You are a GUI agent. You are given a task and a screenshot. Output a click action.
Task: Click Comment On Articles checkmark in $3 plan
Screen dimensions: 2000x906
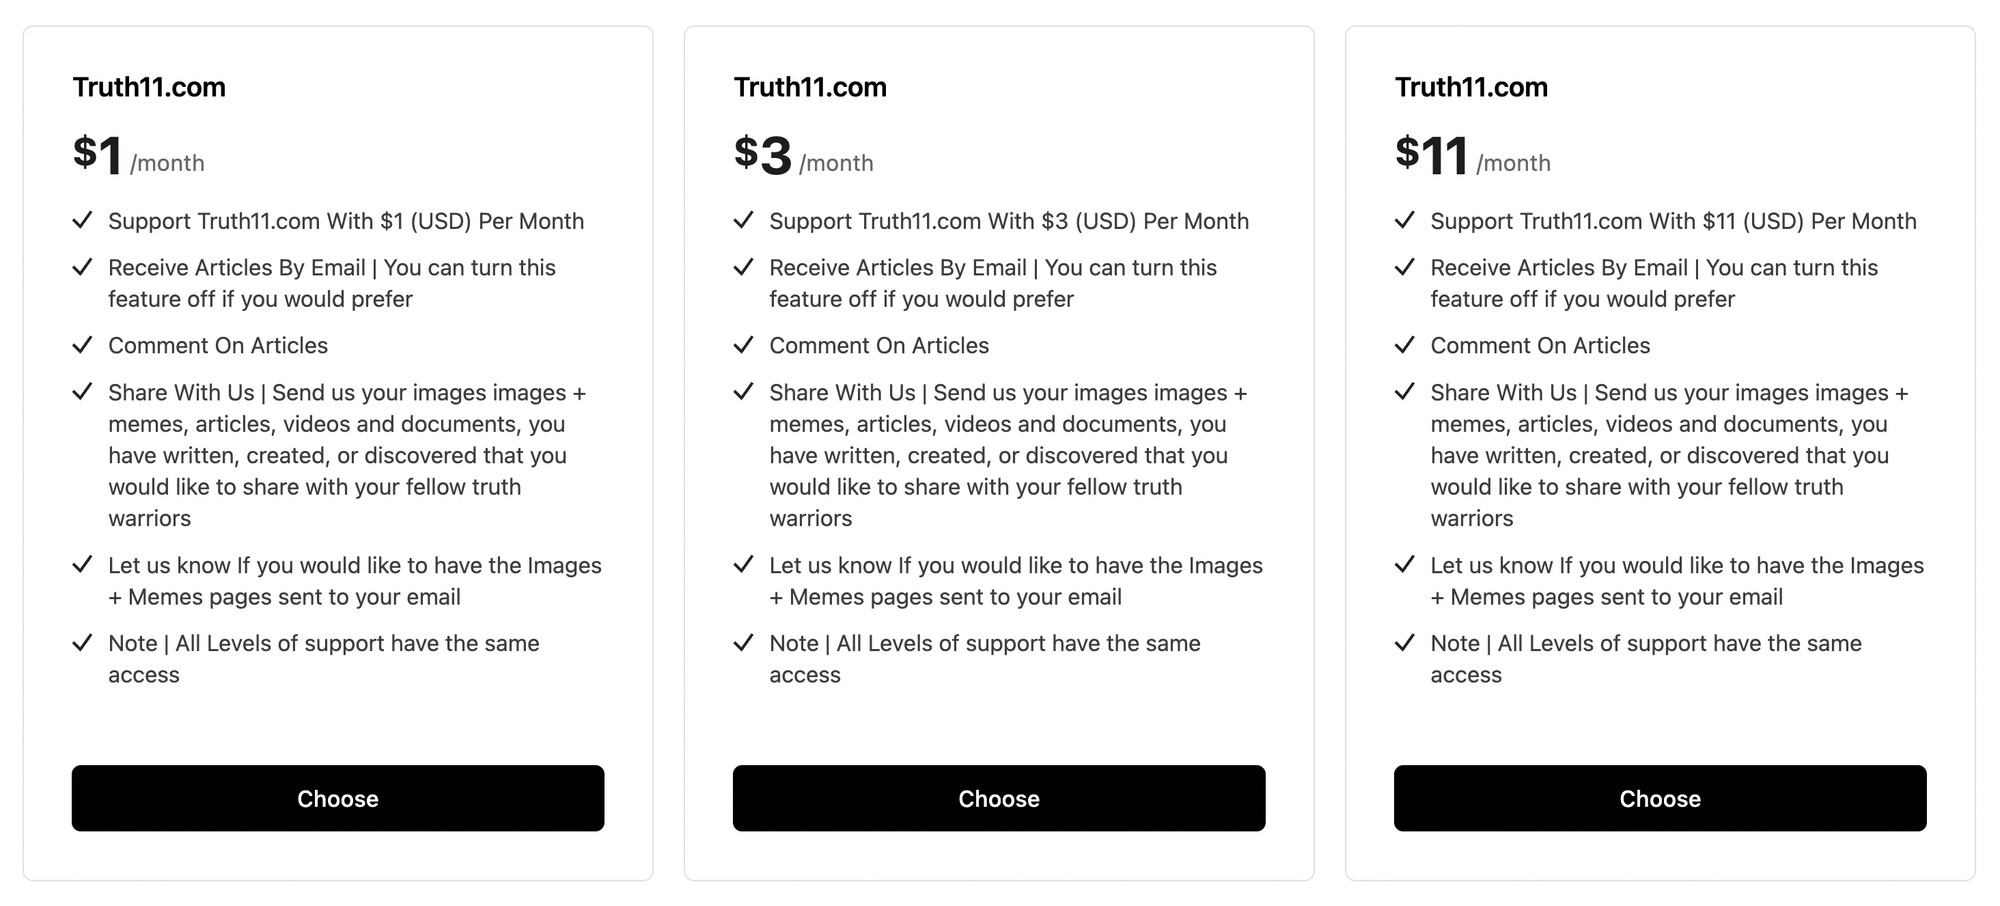743,345
